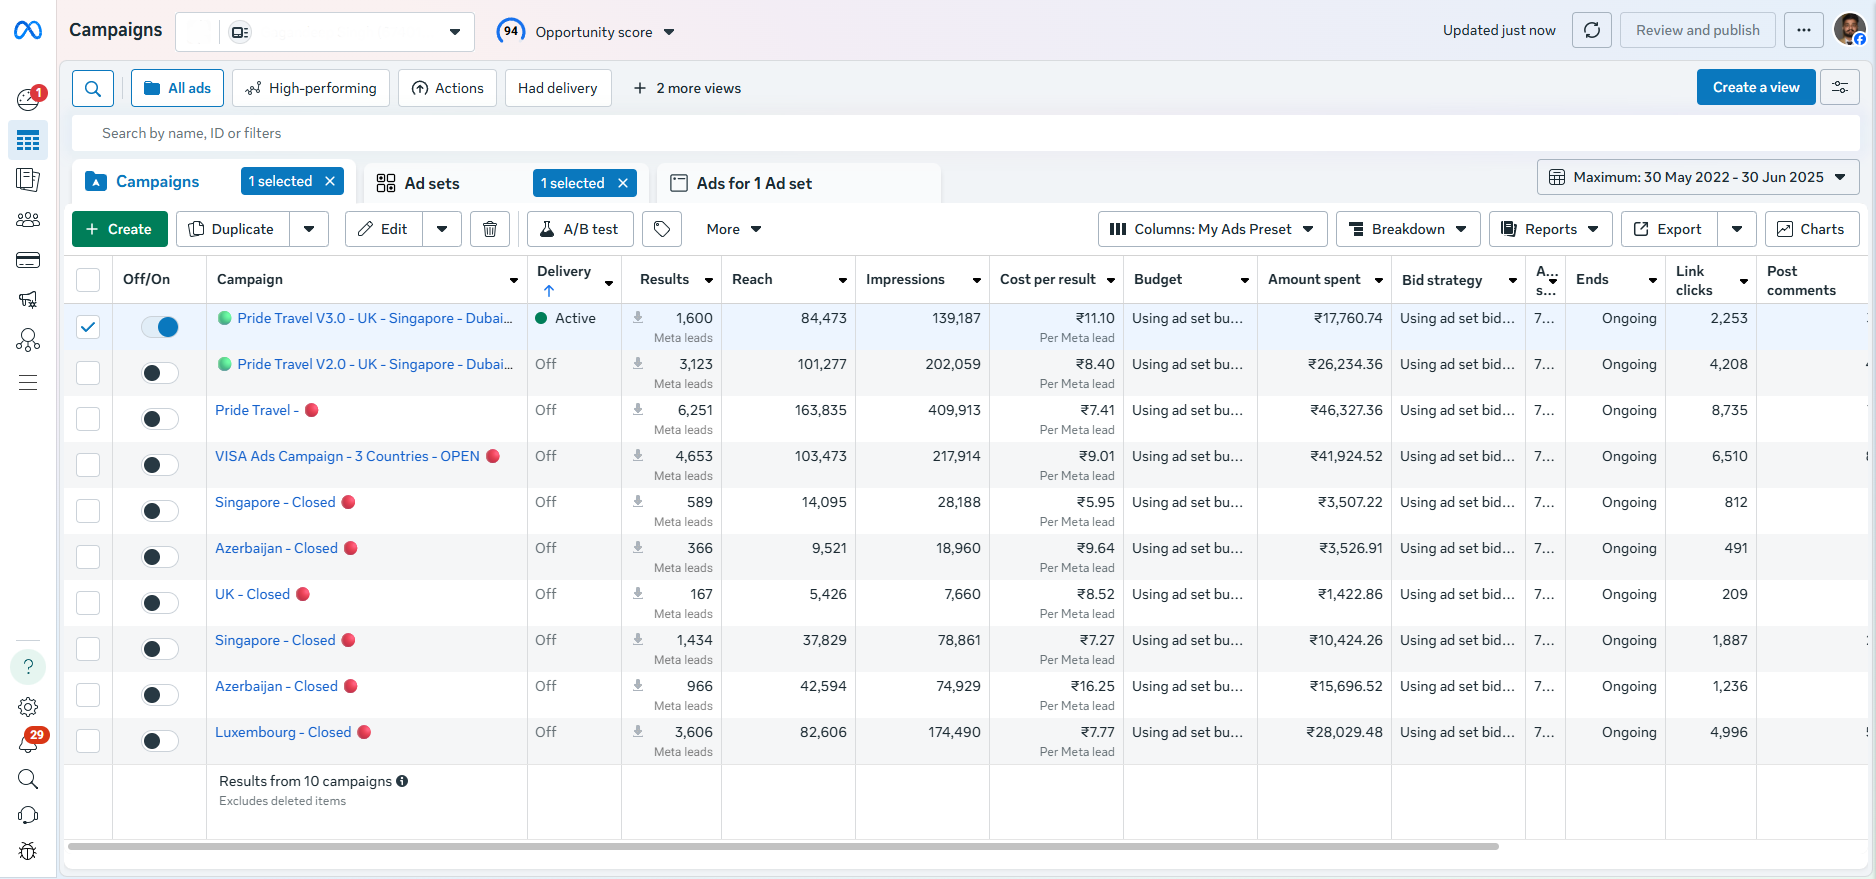Image resolution: width=1876 pixels, height=879 pixels.
Task: Refresh campaign data with the reload icon
Action: pyautogui.click(x=1592, y=30)
